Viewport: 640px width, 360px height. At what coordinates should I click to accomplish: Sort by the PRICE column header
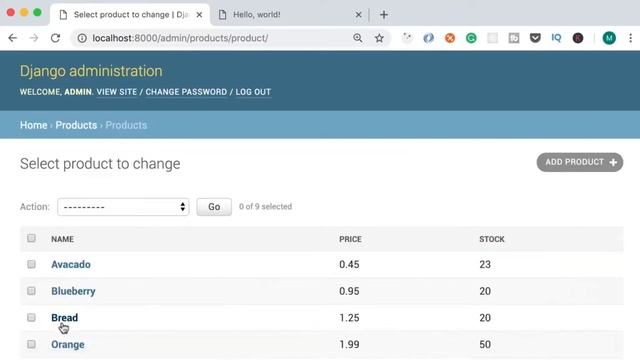pyautogui.click(x=350, y=239)
